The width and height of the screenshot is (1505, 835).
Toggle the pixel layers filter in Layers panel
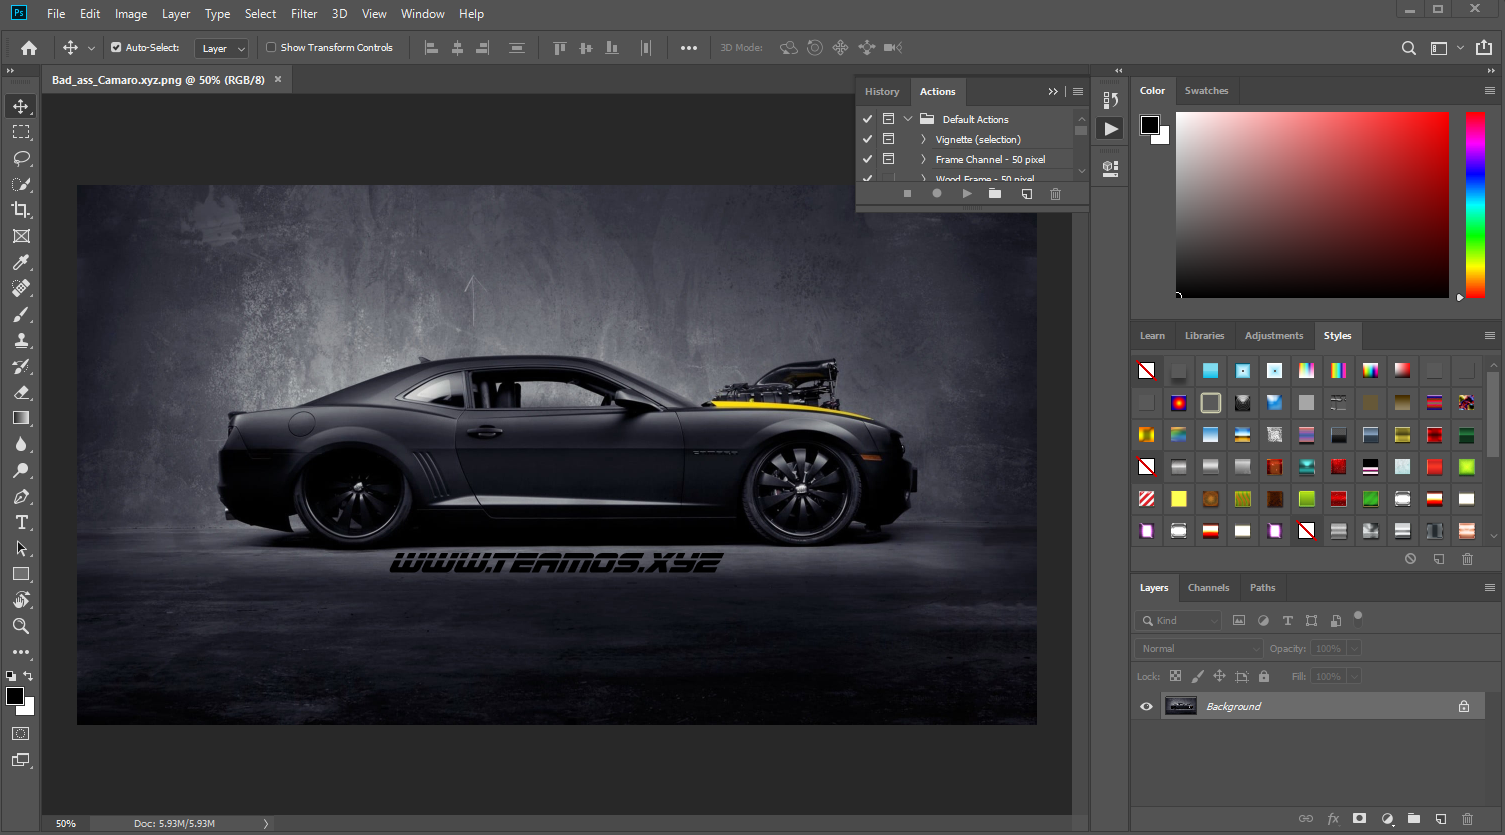point(1239,620)
